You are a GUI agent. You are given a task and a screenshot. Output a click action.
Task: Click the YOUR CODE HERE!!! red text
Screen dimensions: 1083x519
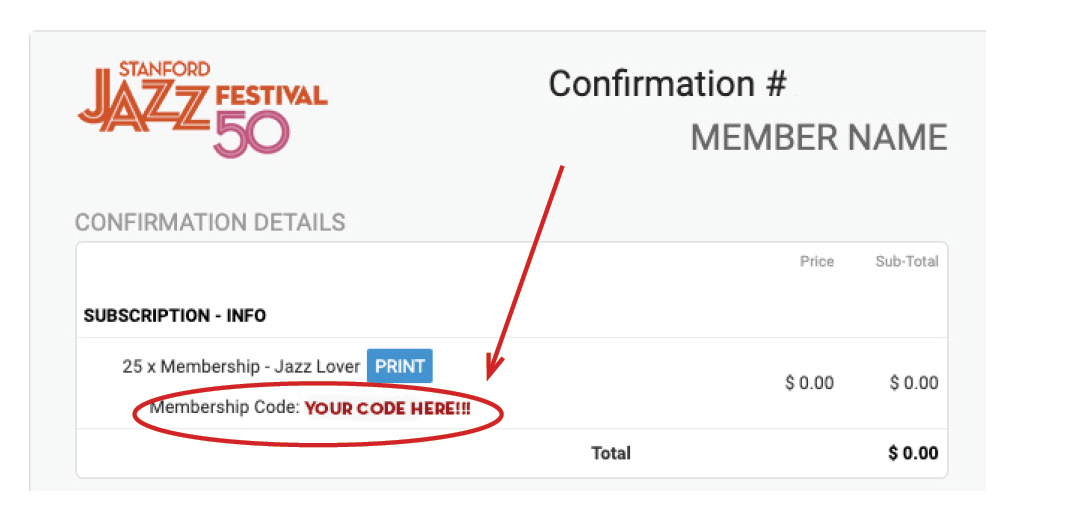pos(387,408)
